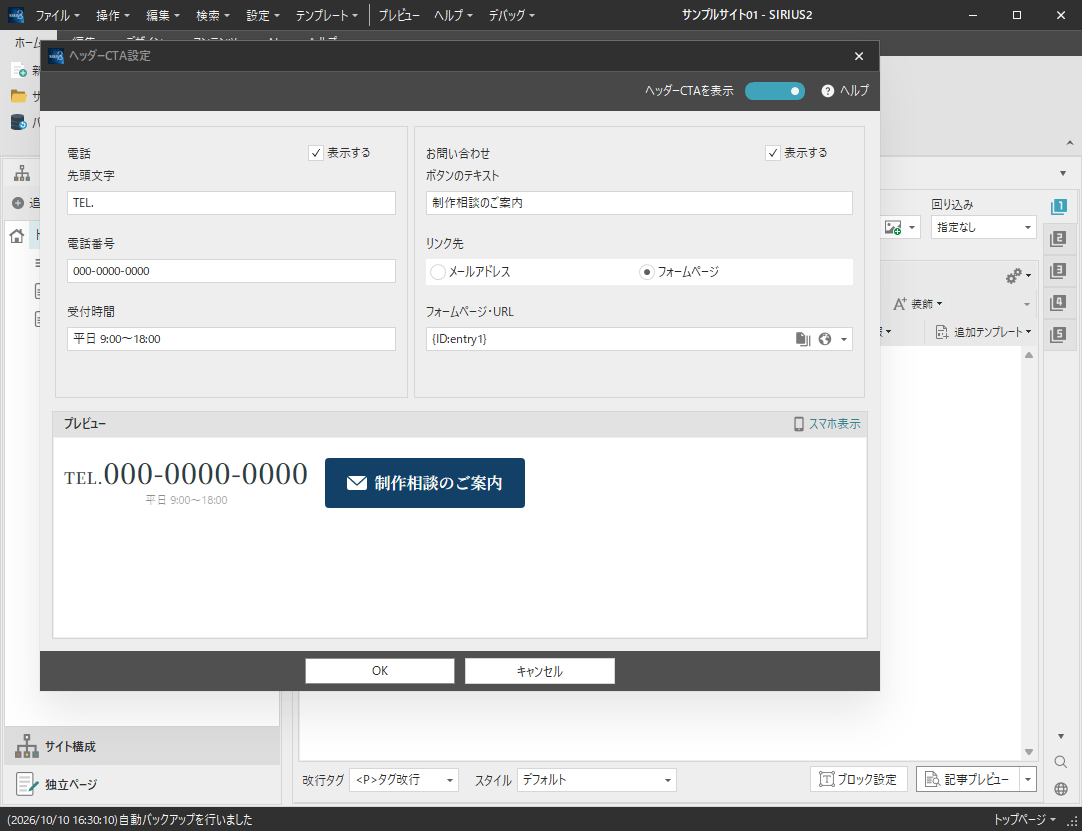Click the 制作相談のご案内 preview button
This screenshot has height=831, width=1082.
pos(425,483)
